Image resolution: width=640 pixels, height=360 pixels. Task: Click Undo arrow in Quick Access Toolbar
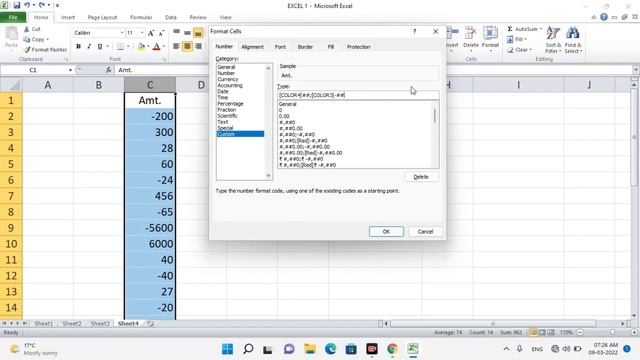point(27,5)
